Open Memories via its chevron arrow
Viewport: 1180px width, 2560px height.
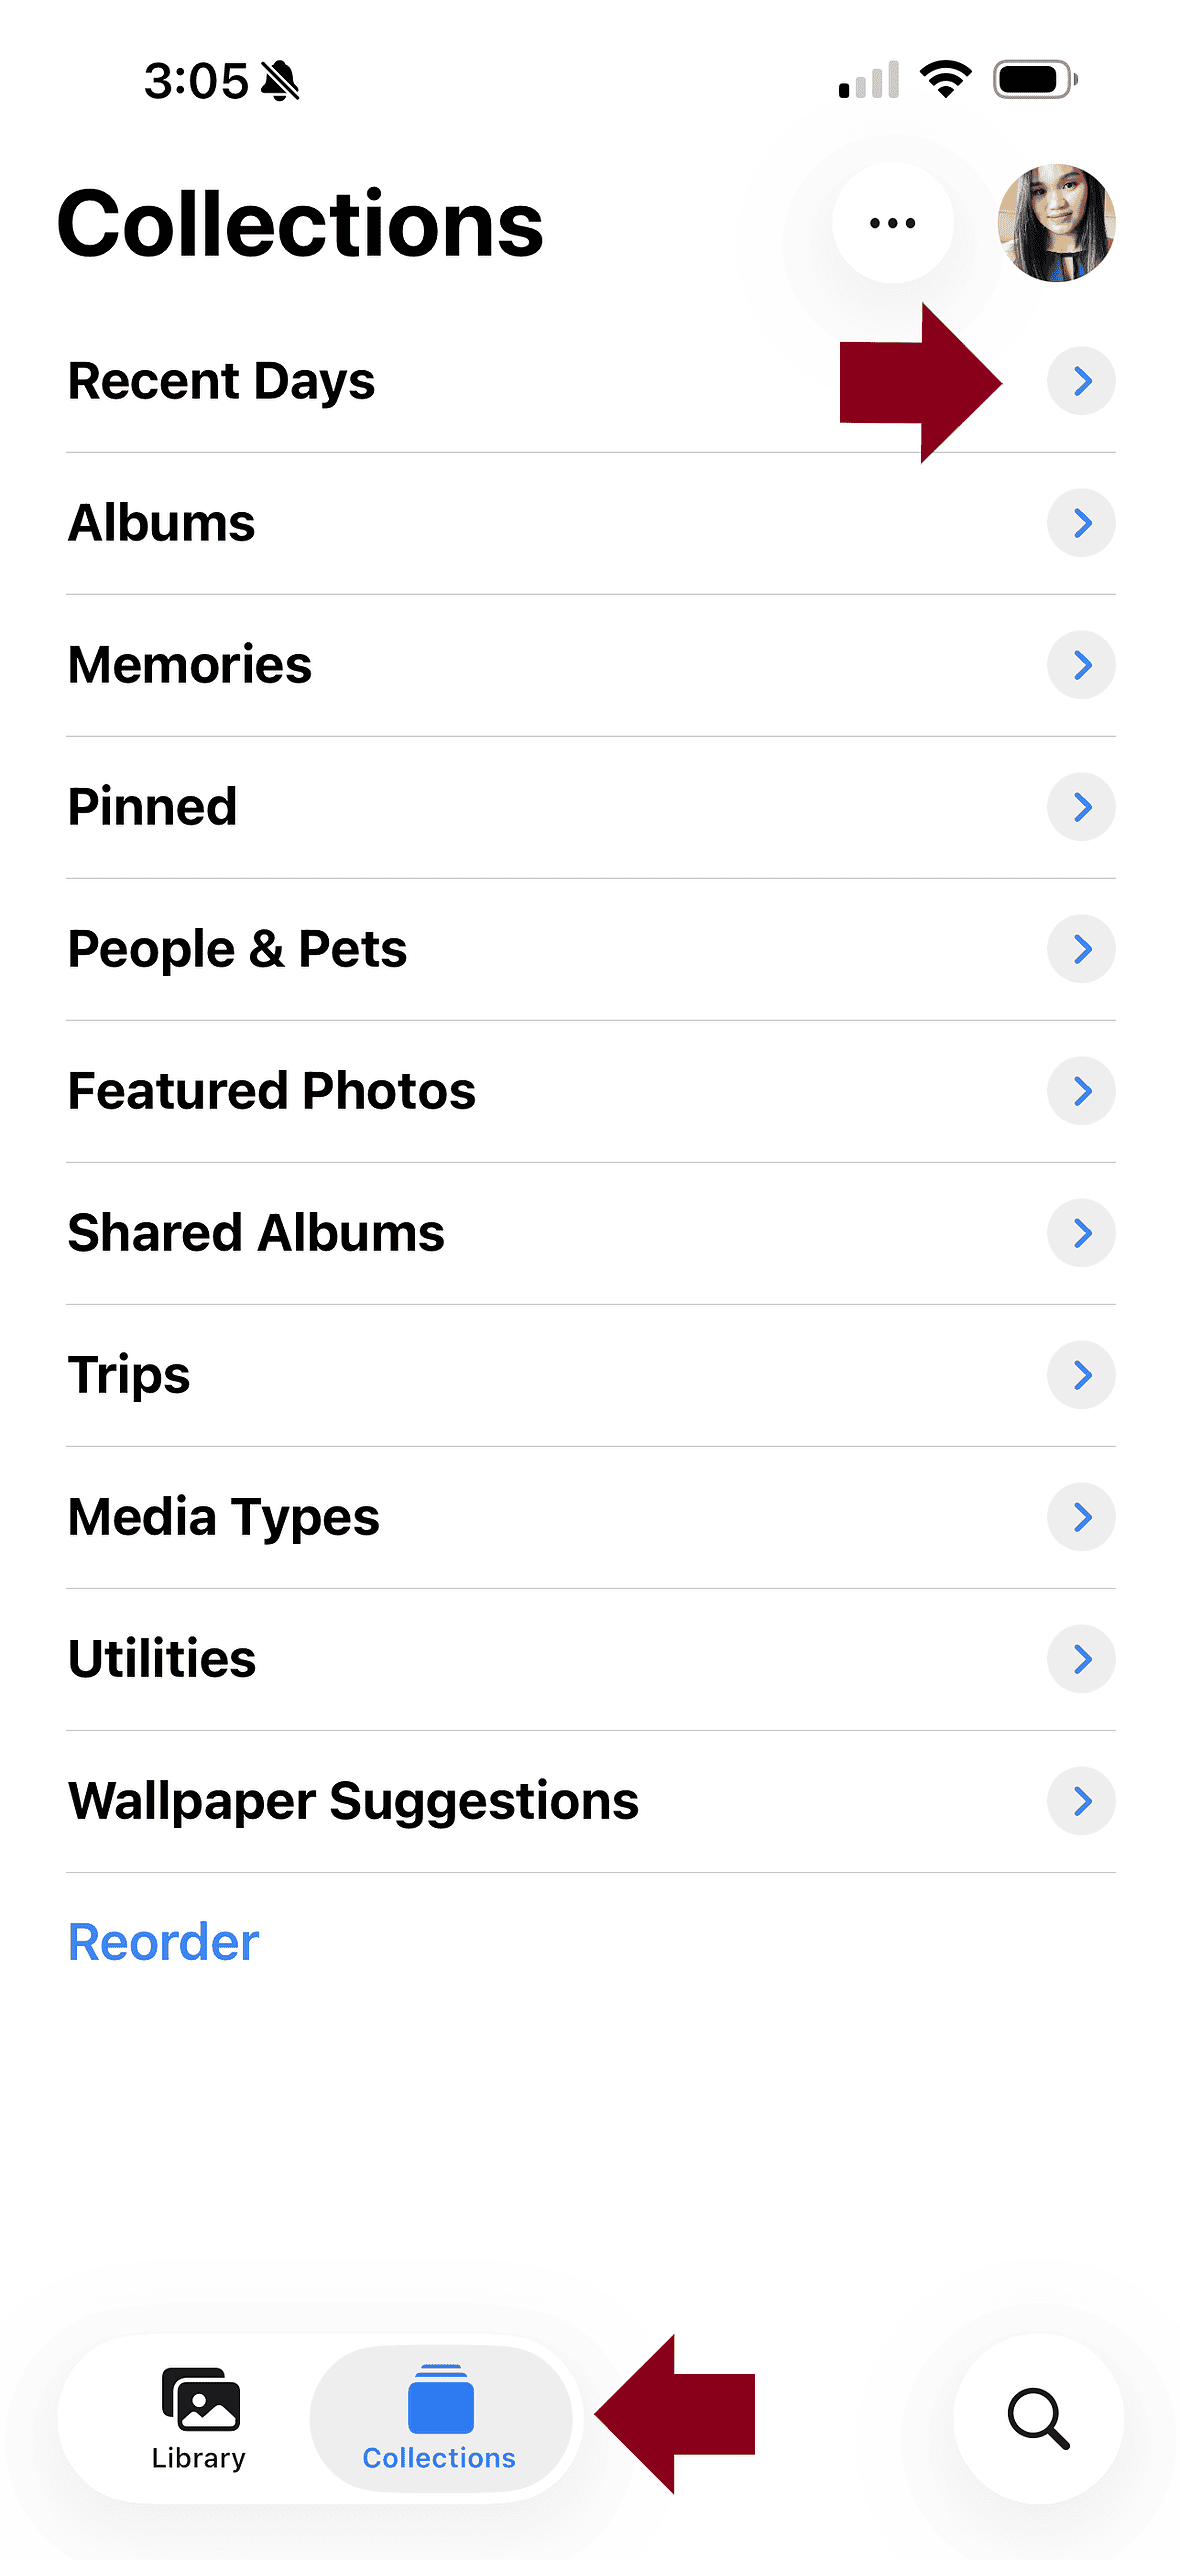pos(1081,665)
